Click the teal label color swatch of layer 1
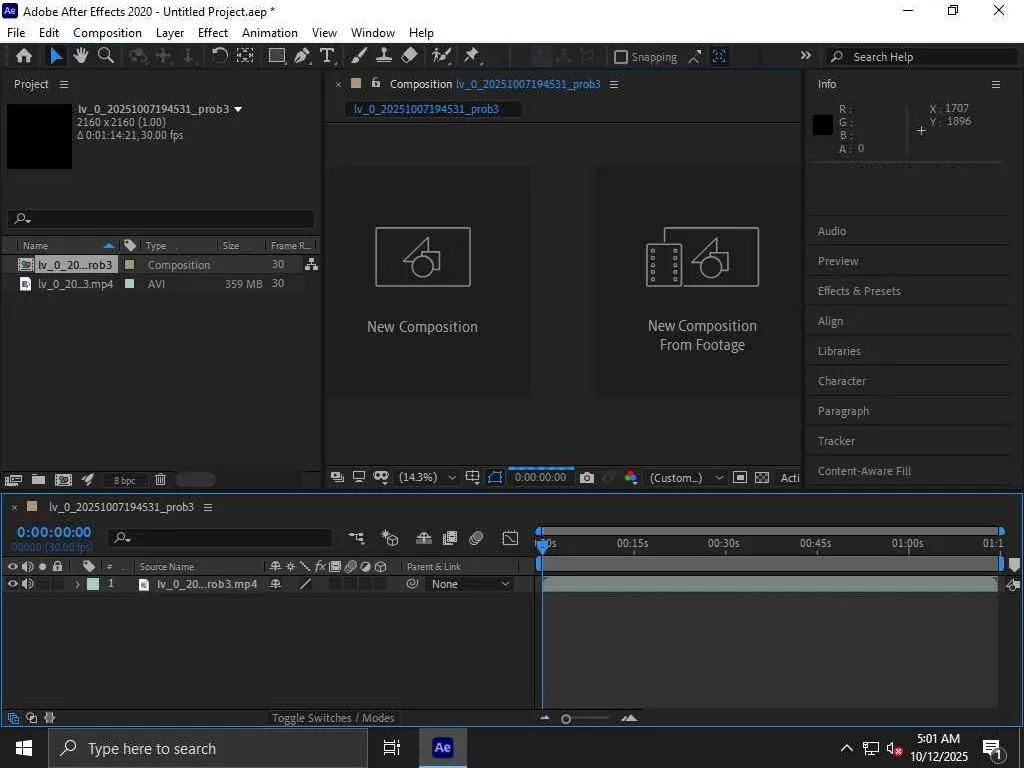This screenshot has height=768, width=1024. coord(93,584)
